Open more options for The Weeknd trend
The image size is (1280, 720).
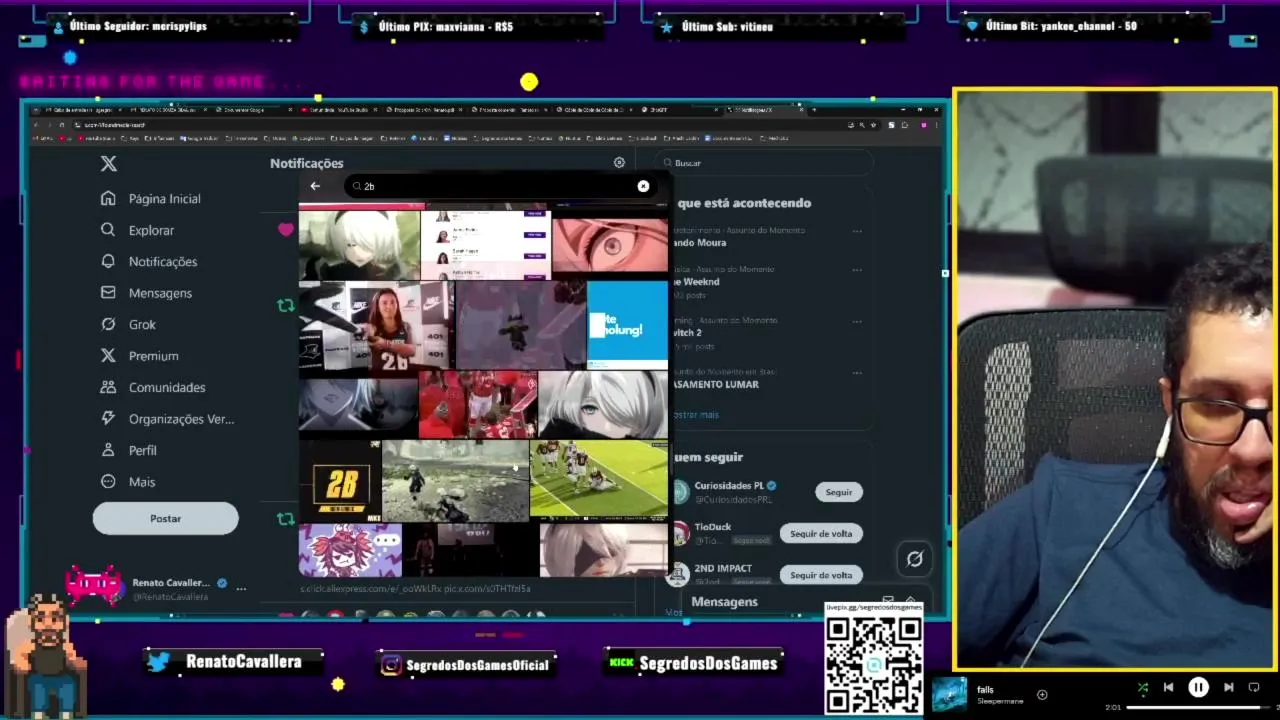pos(857,270)
